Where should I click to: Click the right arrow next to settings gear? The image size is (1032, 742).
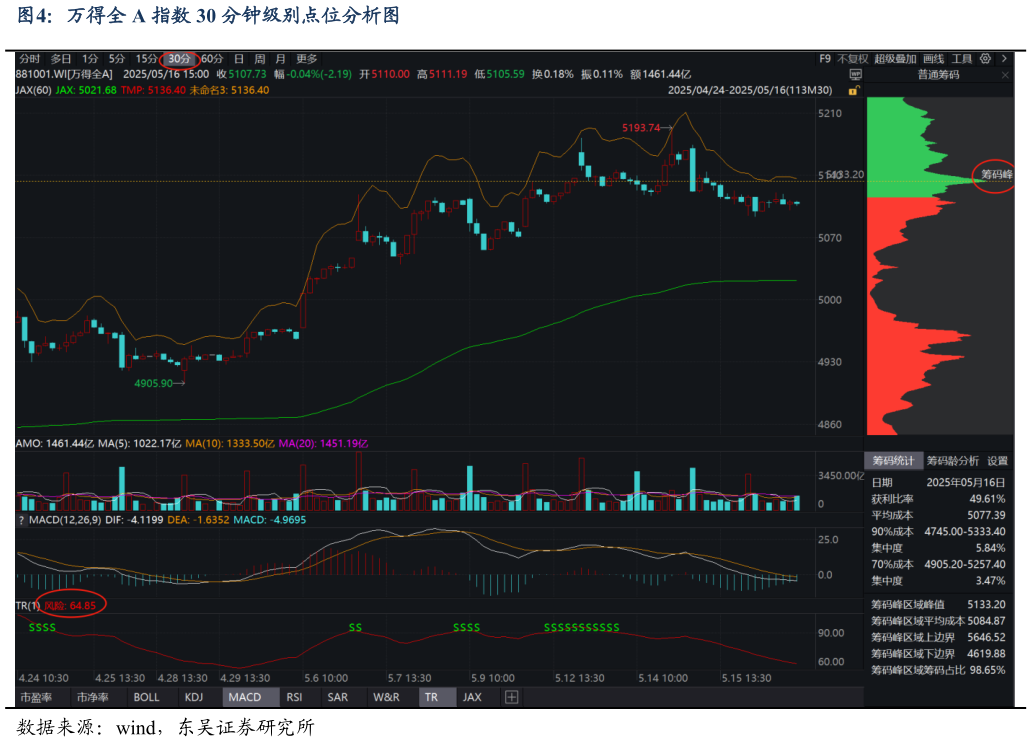click(1003, 59)
